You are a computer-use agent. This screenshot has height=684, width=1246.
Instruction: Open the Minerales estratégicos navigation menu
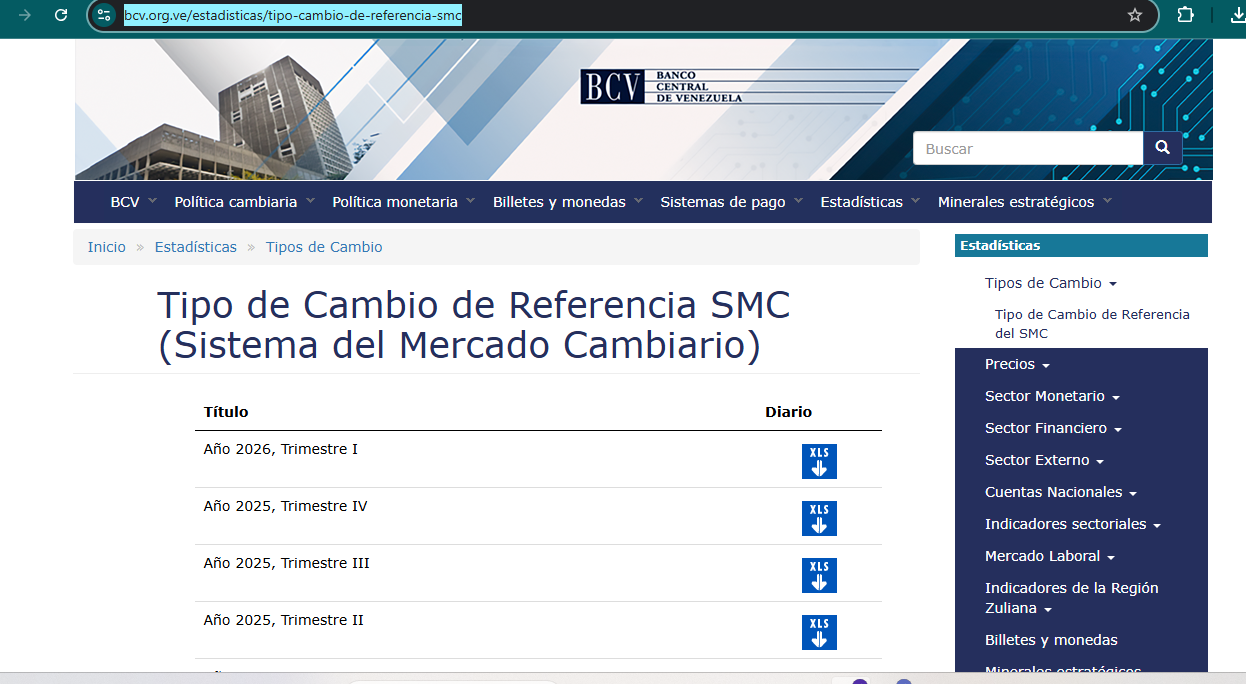[x=1024, y=202]
